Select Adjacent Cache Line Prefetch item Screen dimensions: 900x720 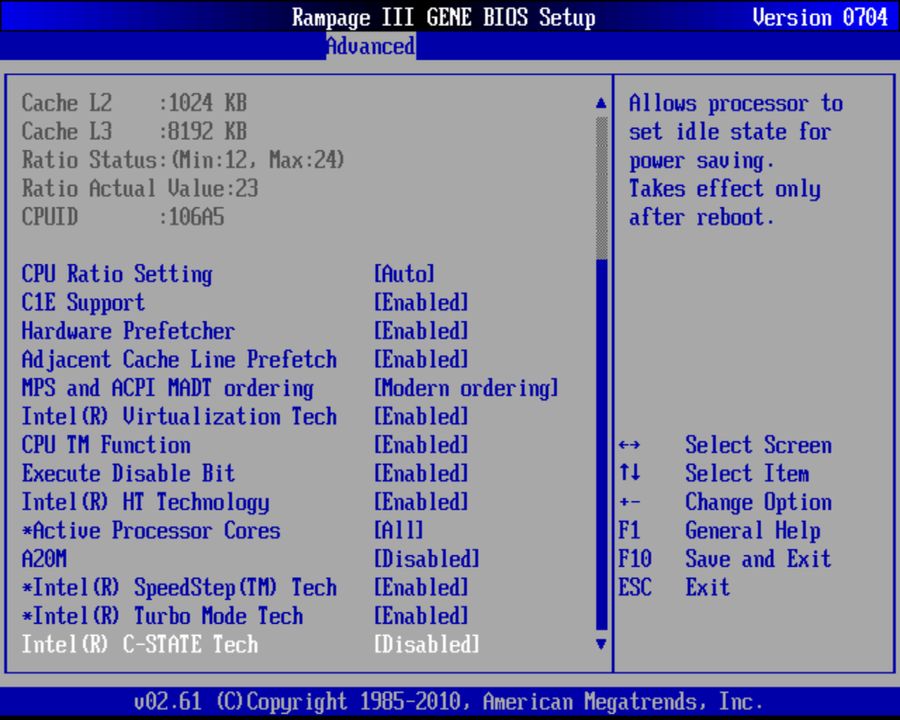coord(179,359)
